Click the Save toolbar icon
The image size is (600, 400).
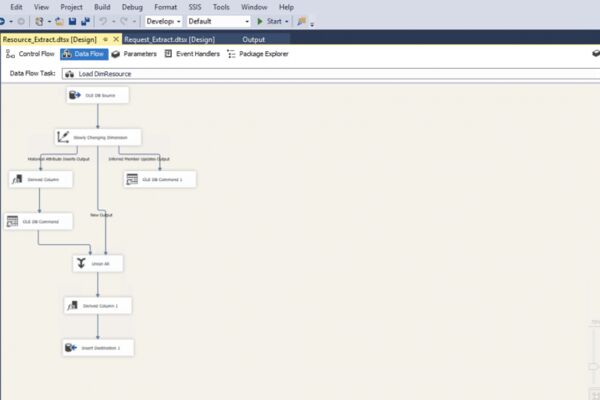(x=72, y=21)
